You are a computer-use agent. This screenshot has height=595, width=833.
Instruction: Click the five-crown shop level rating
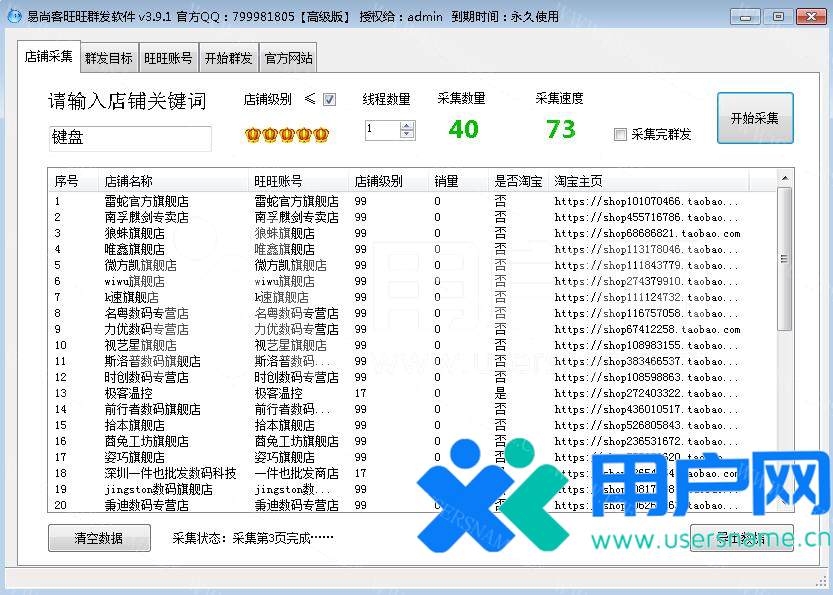(287, 135)
